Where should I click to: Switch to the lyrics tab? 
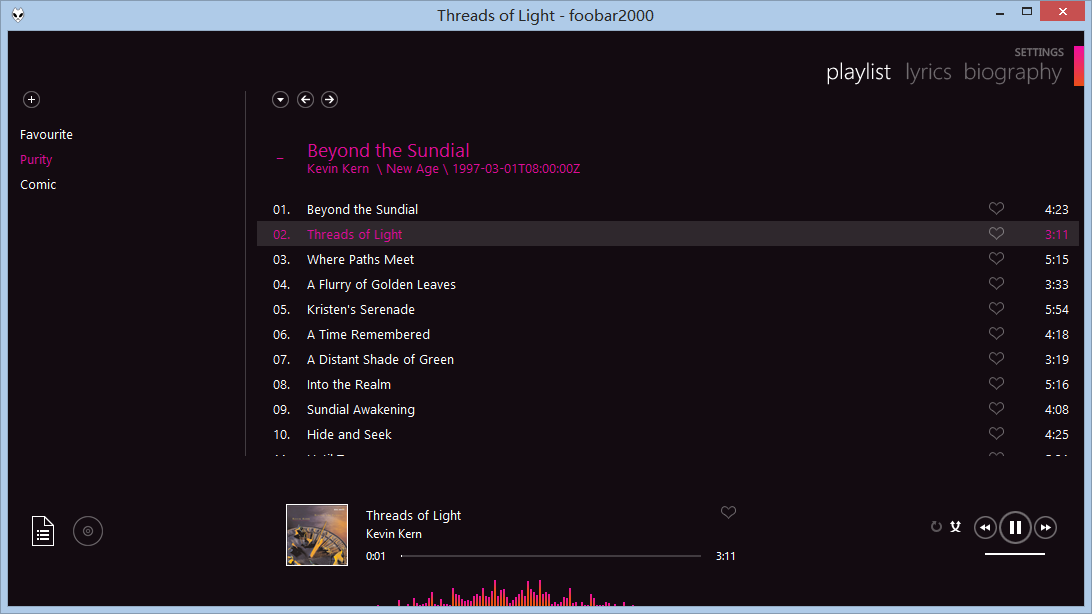[x=928, y=71]
